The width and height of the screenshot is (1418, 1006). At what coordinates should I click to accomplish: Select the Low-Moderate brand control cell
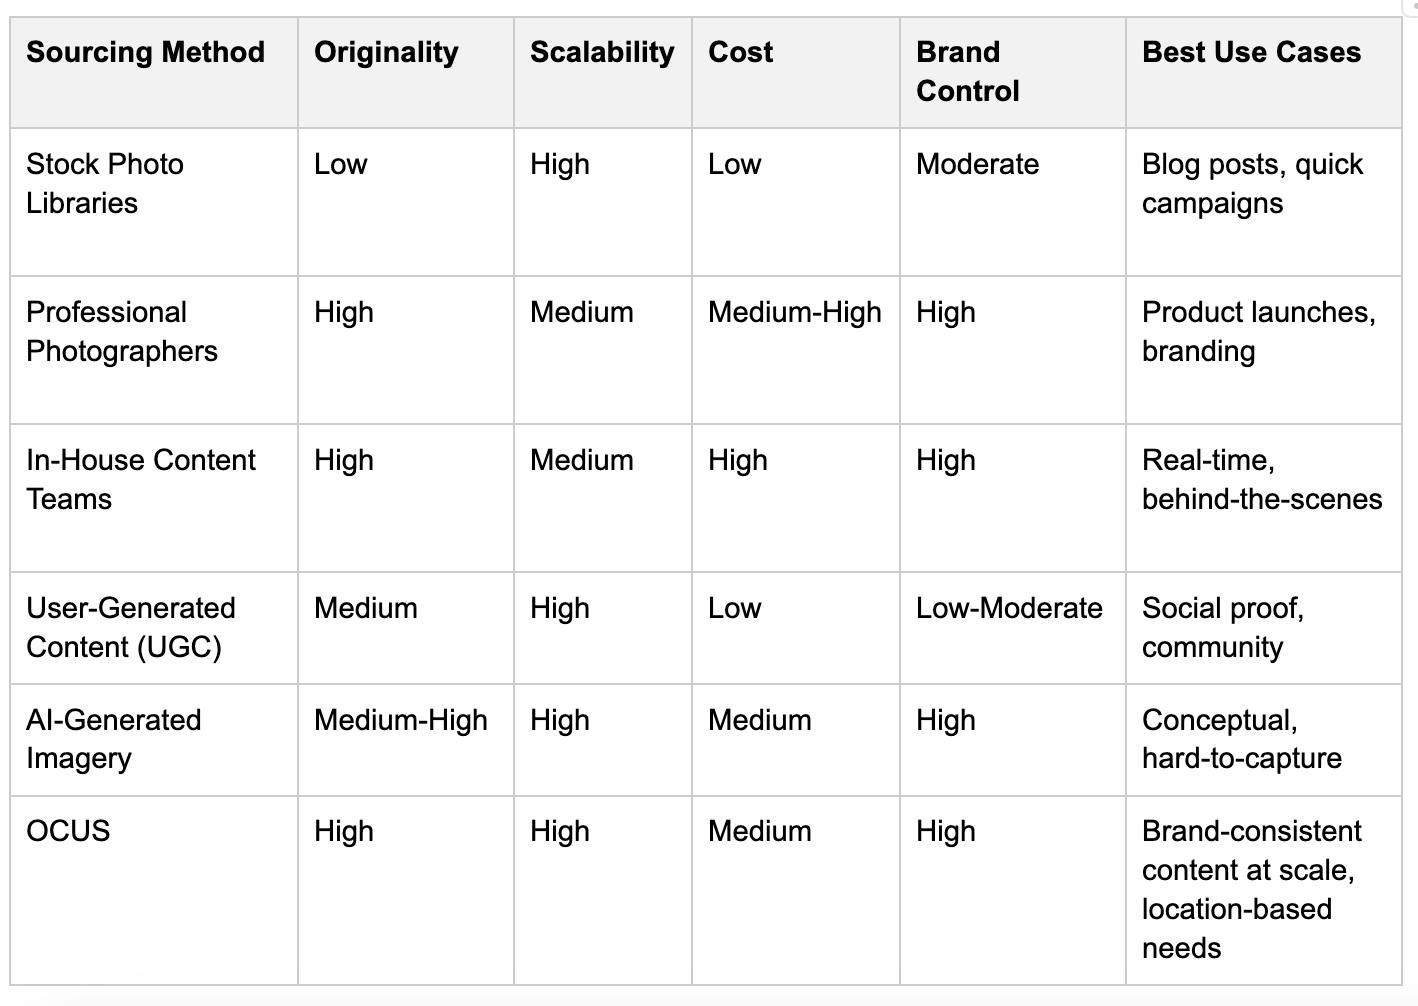[x=1009, y=608]
